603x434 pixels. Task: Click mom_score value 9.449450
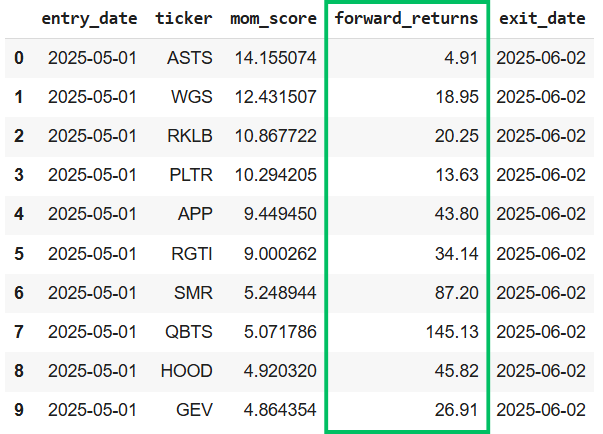[x=280, y=214]
